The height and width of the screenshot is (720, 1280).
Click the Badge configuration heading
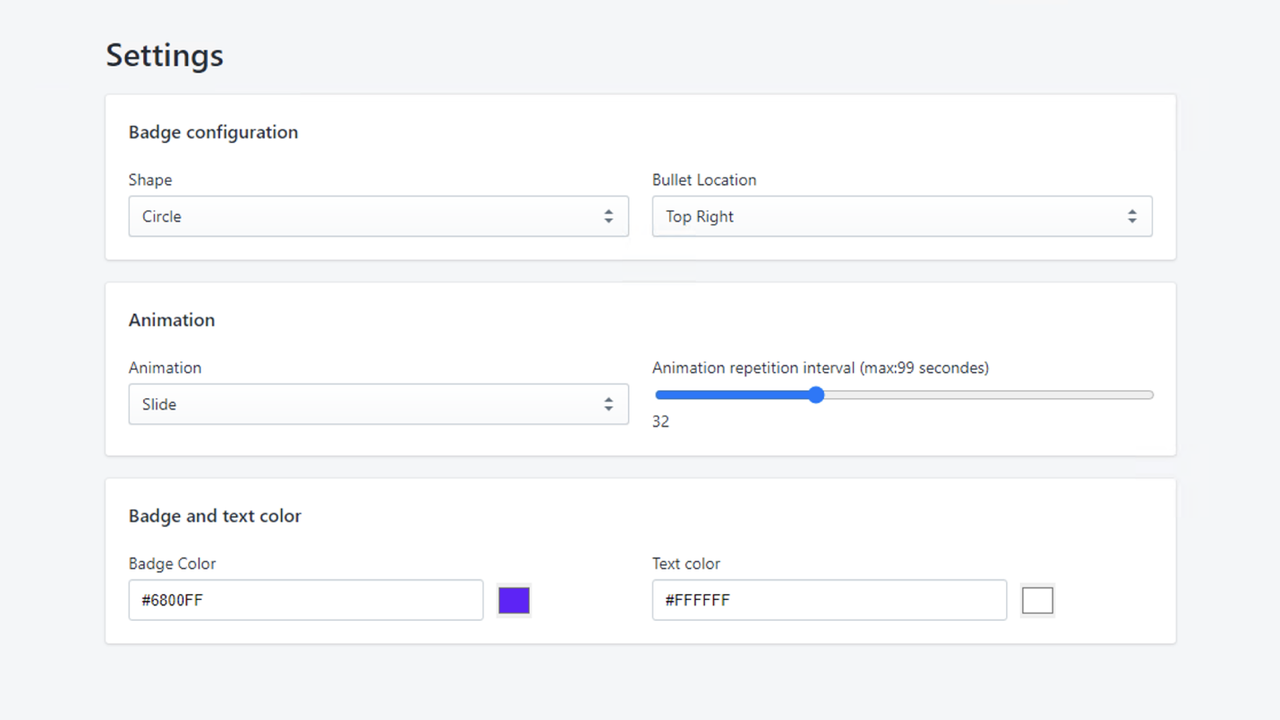213,132
